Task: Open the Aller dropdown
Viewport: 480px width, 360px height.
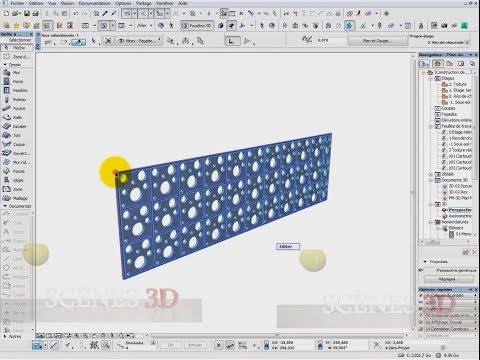Action: 144,25
